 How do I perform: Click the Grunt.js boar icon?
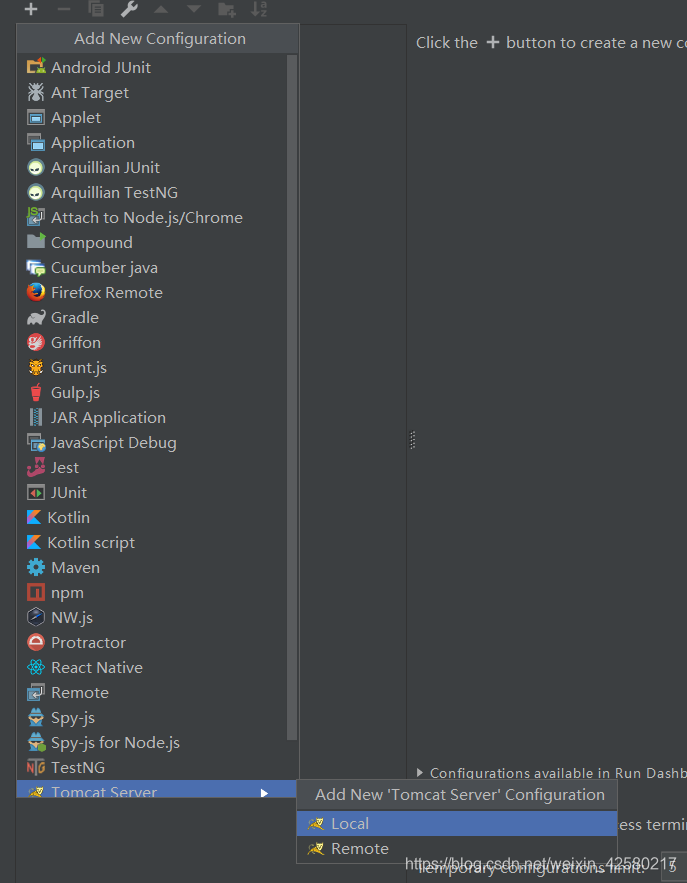(36, 367)
